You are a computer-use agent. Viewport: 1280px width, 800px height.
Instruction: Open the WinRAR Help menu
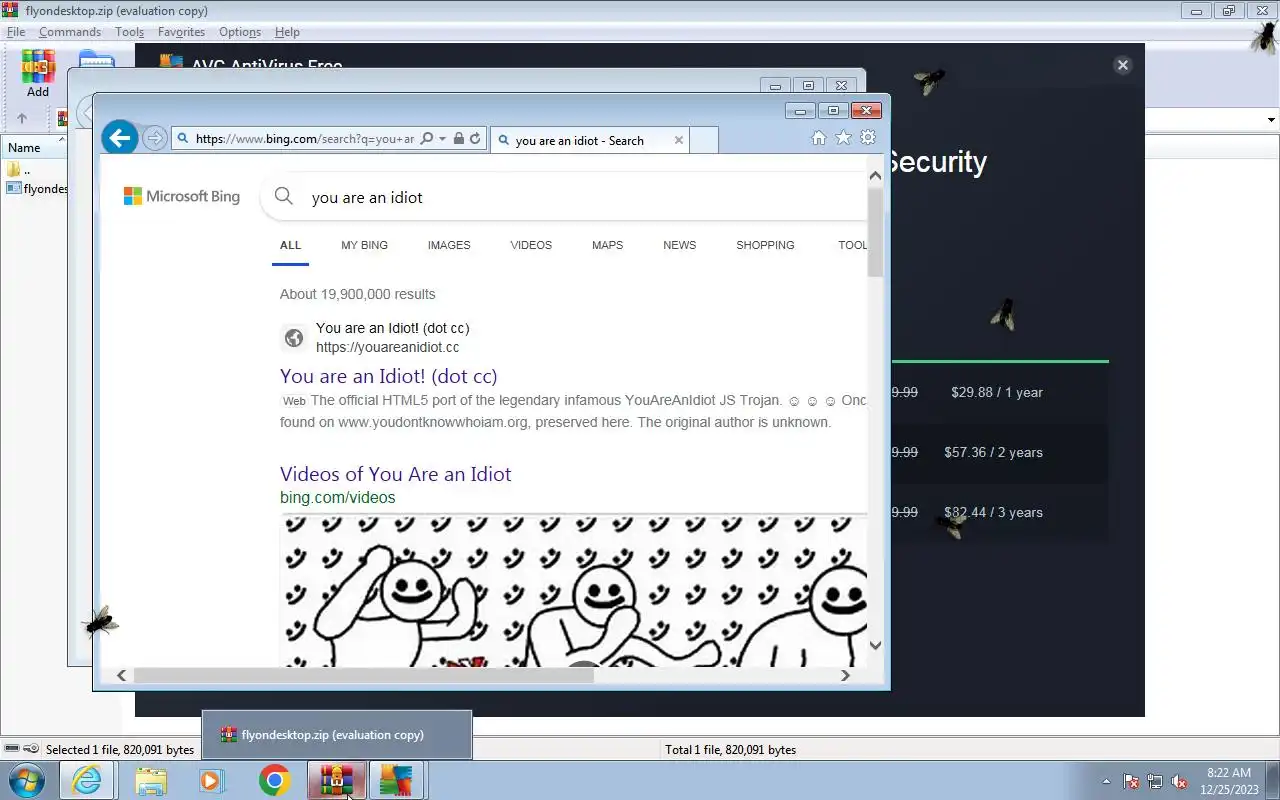[287, 32]
